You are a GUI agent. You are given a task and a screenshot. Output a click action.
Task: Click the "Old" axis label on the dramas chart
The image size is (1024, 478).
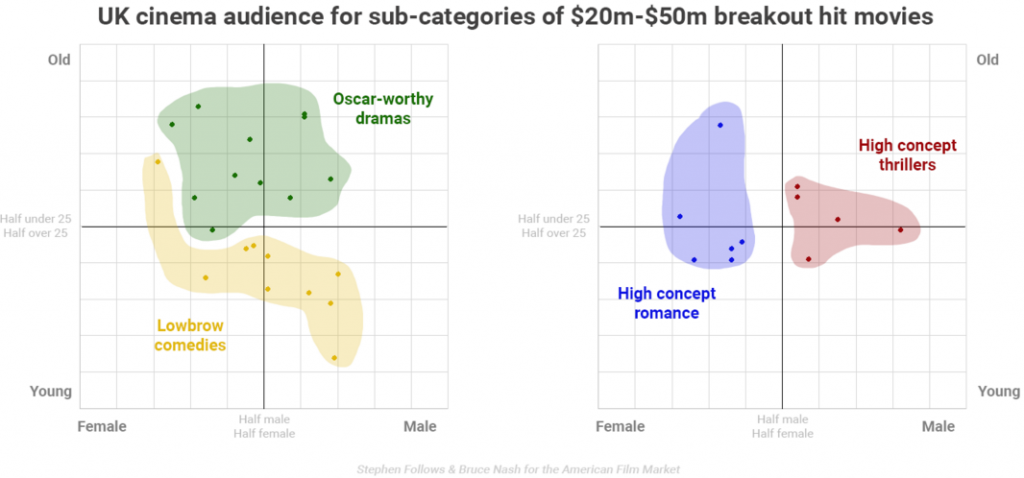click(x=60, y=60)
